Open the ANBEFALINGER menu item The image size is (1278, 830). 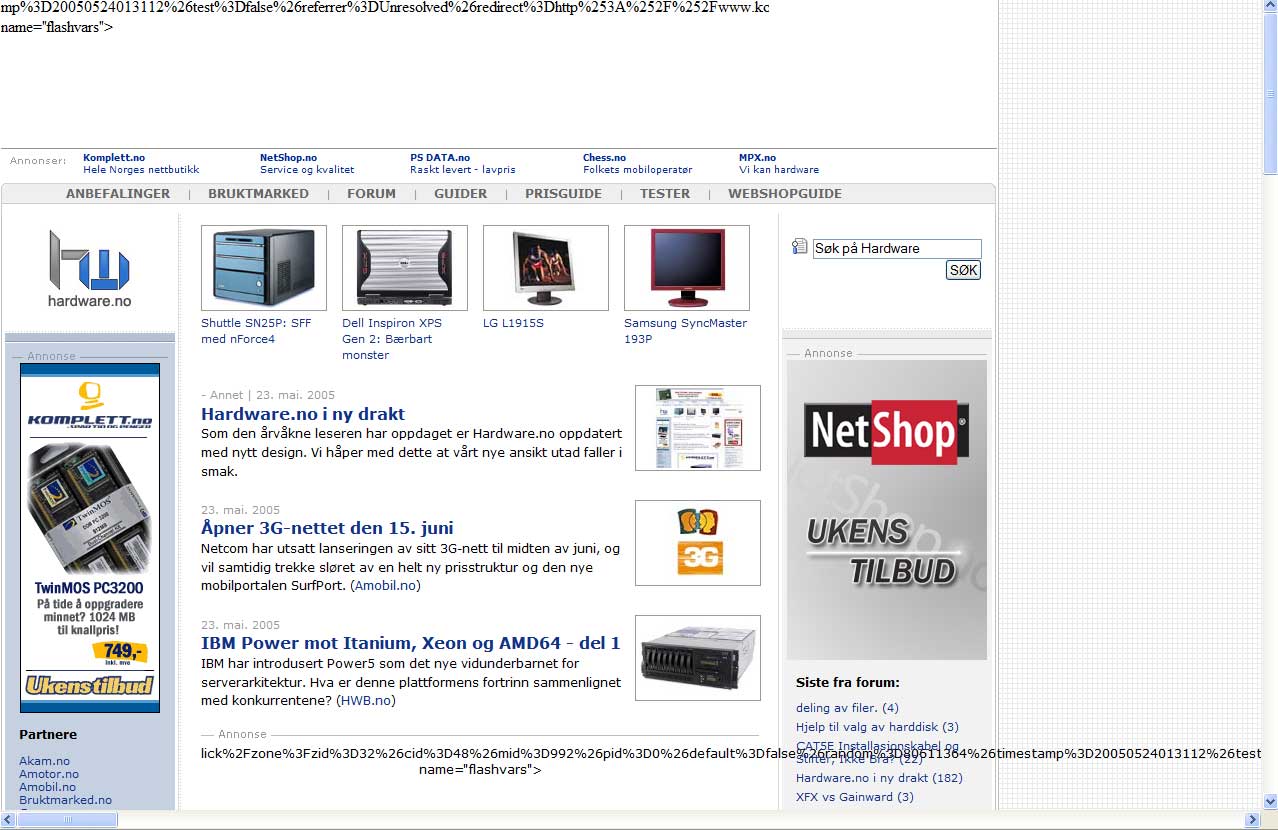tap(118, 193)
